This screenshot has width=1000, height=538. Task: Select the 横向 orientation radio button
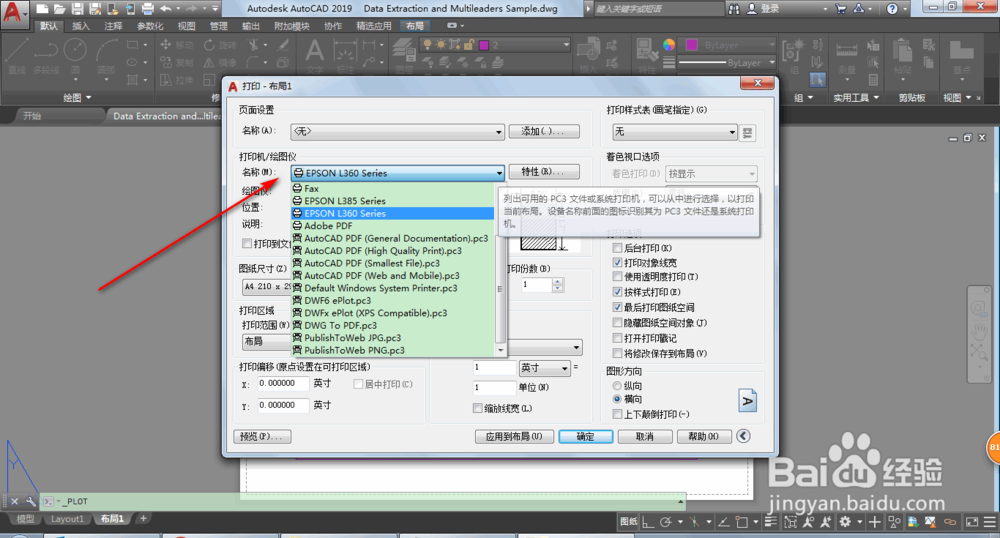[617, 399]
